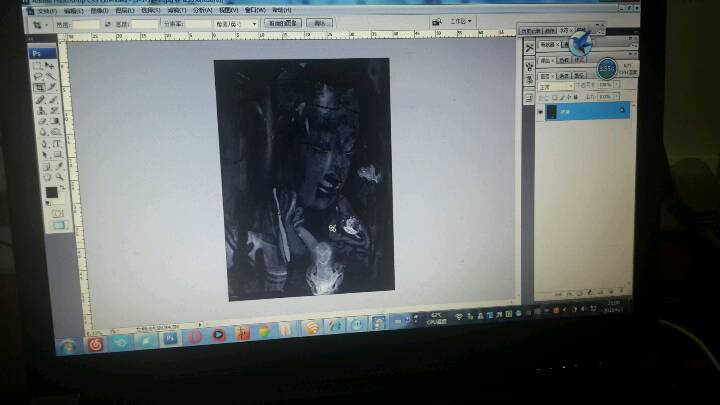
Task: Select the Horizontal Type tool
Action: click(x=57, y=144)
